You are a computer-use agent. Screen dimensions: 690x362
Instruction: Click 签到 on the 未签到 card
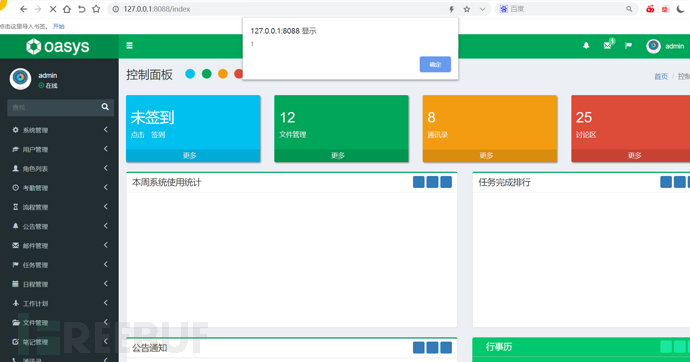[x=158, y=135]
